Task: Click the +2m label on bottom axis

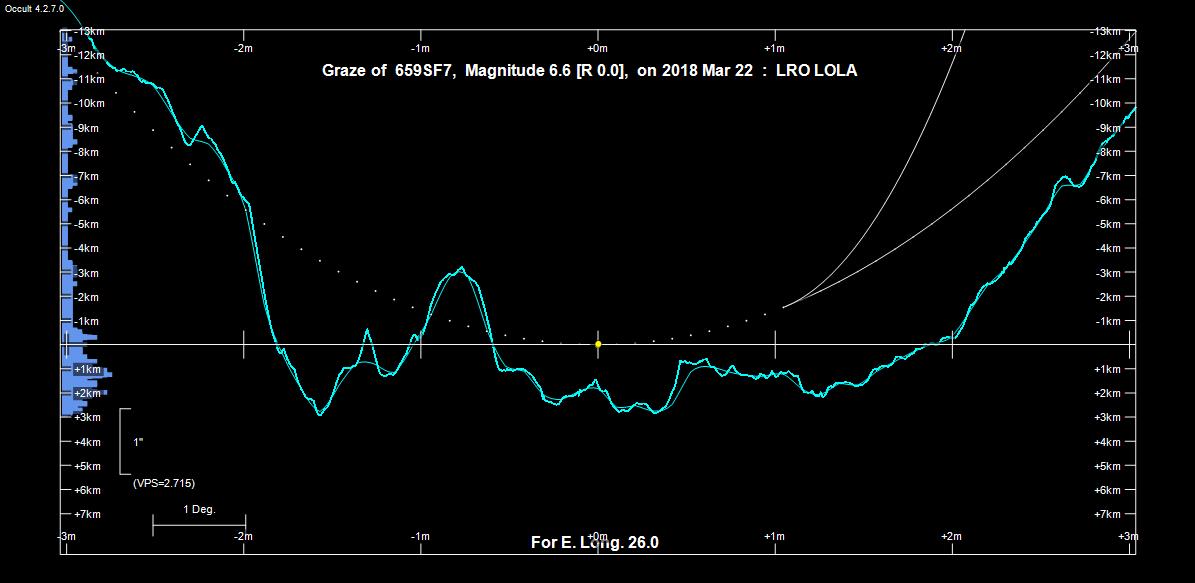Action: pos(951,537)
